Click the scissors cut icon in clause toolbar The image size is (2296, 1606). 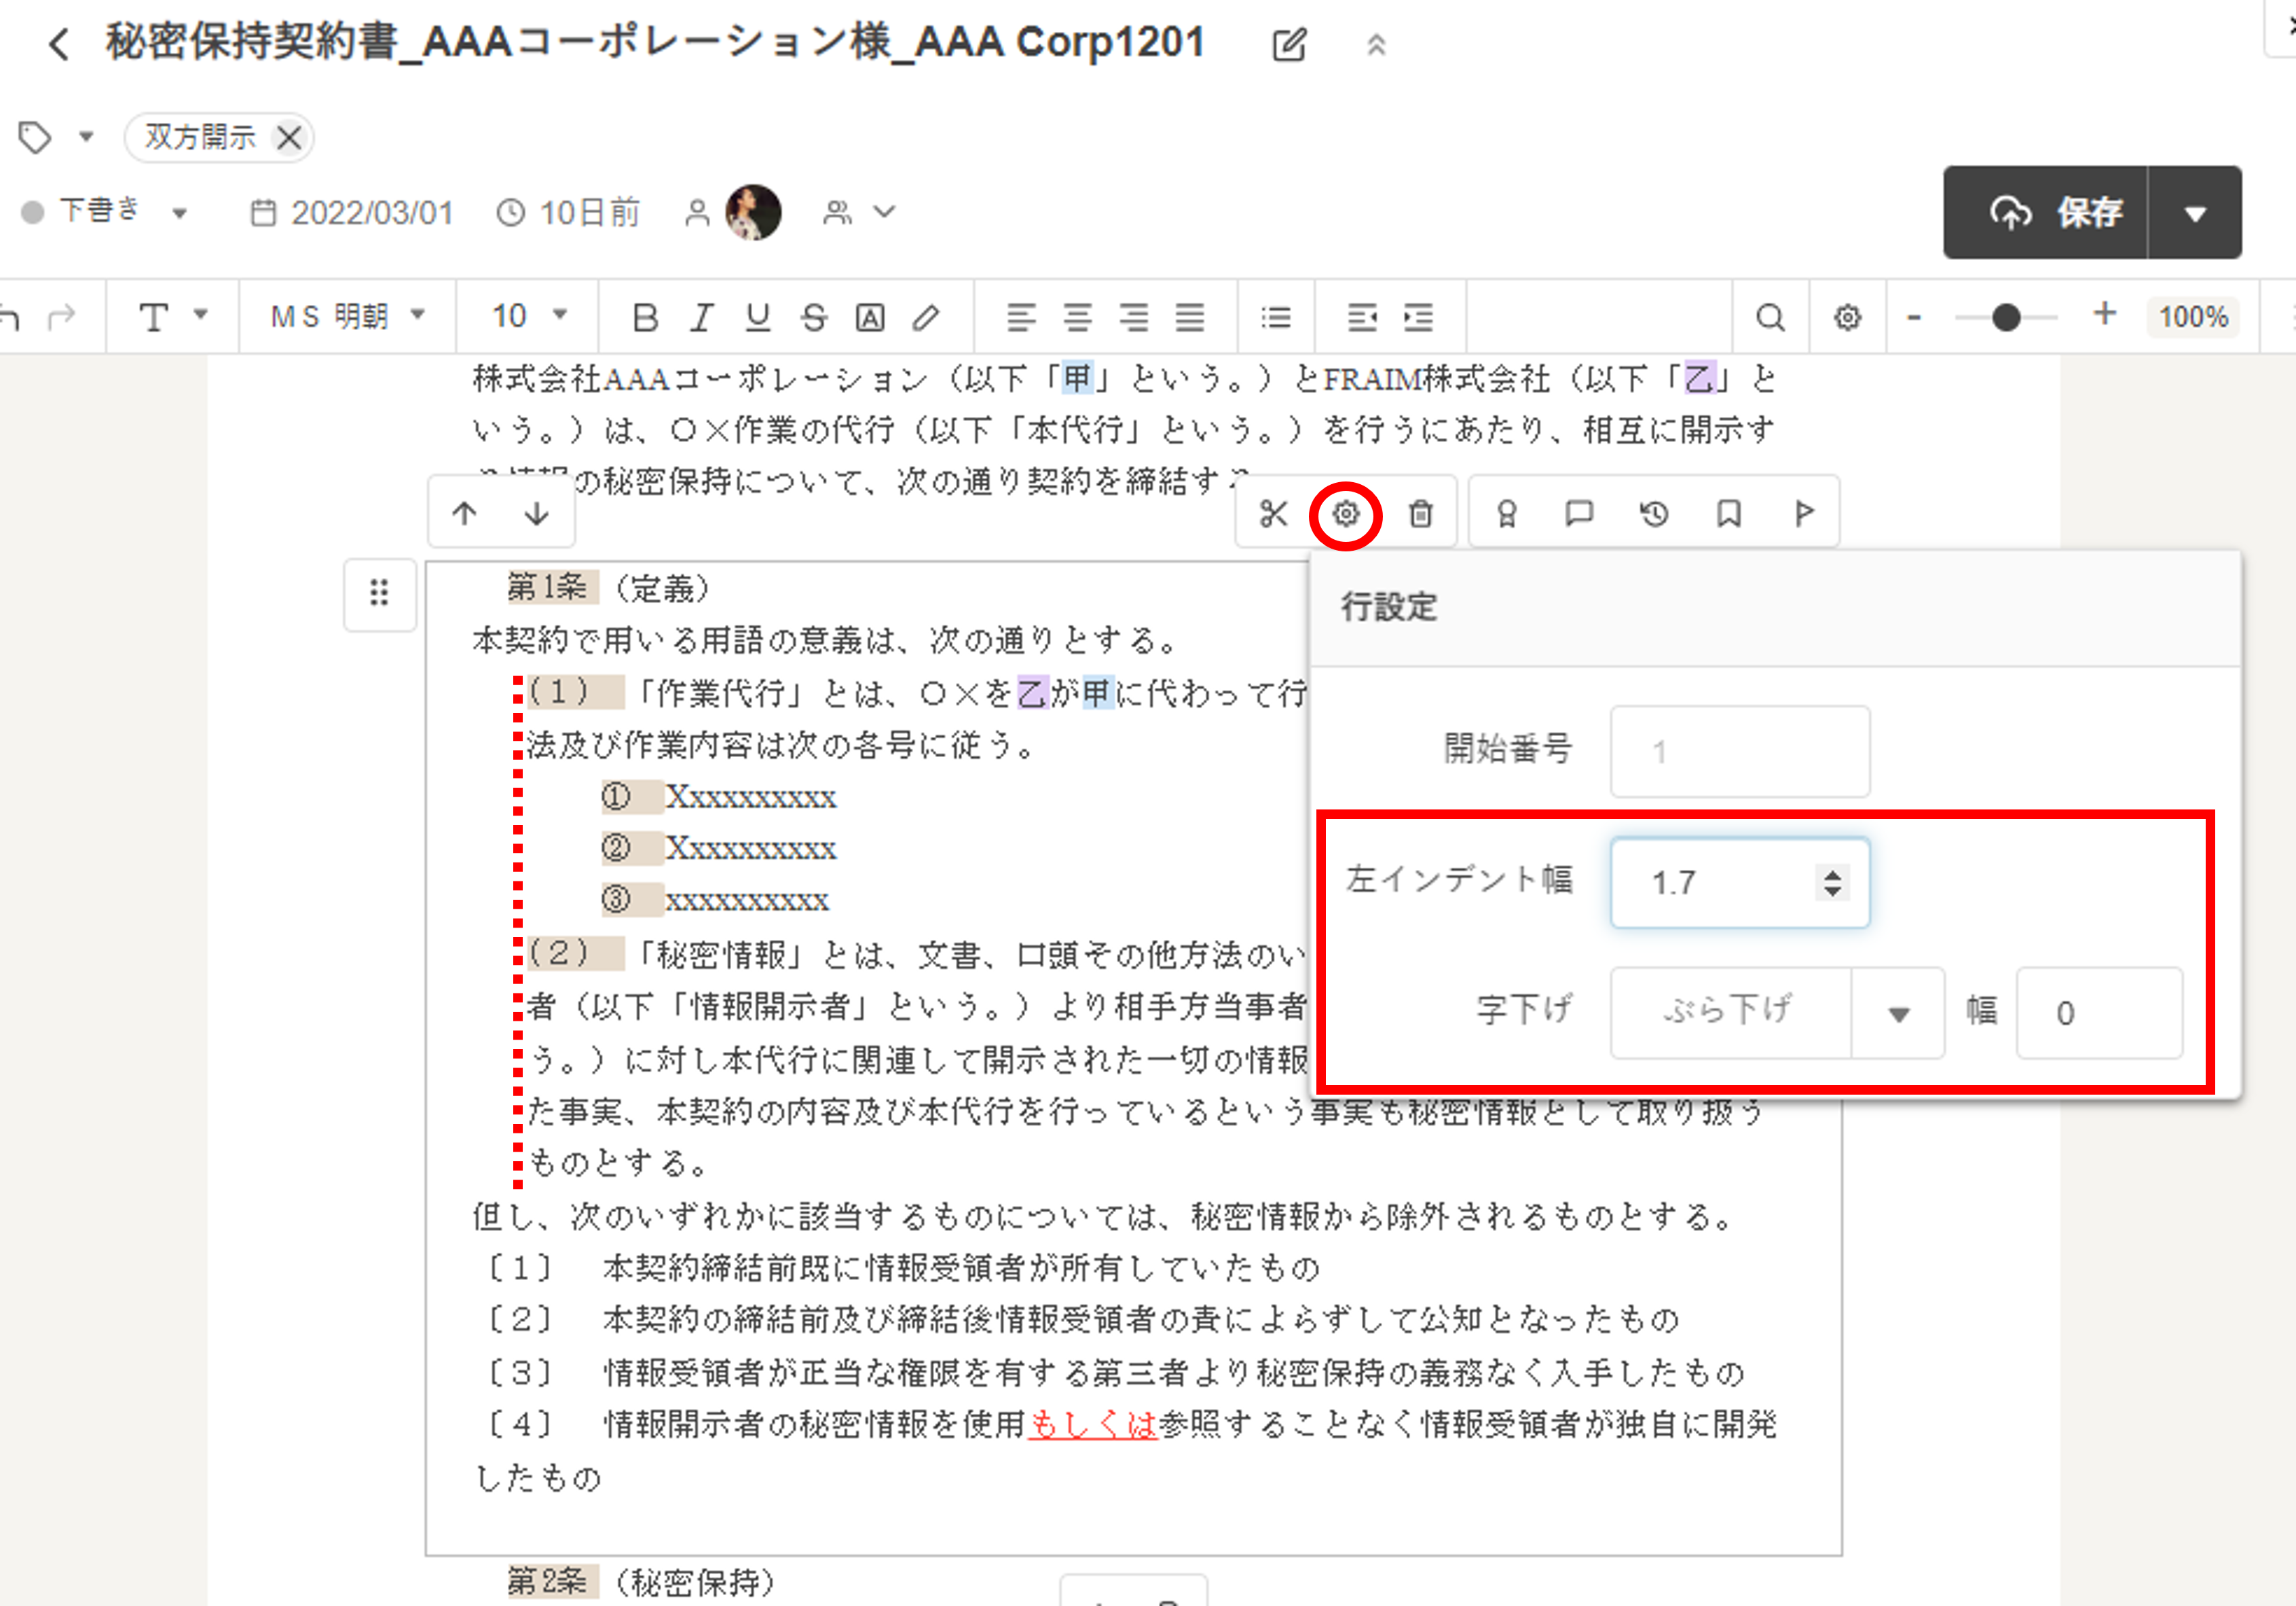[x=1273, y=514]
